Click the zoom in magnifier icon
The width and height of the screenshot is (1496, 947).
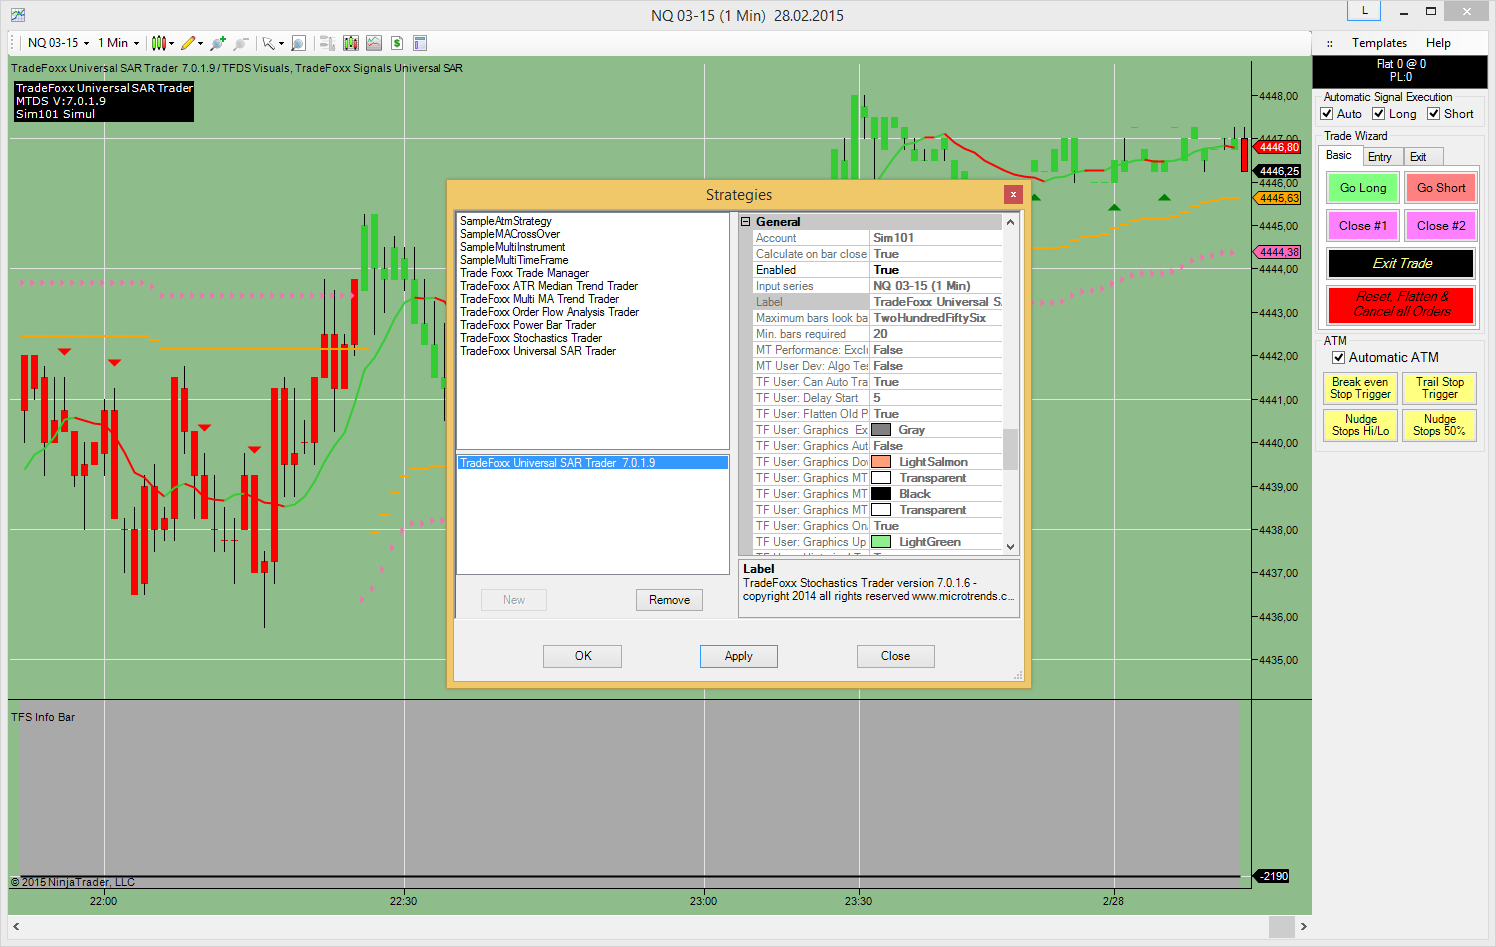pyautogui.click(x=218, y=43)
